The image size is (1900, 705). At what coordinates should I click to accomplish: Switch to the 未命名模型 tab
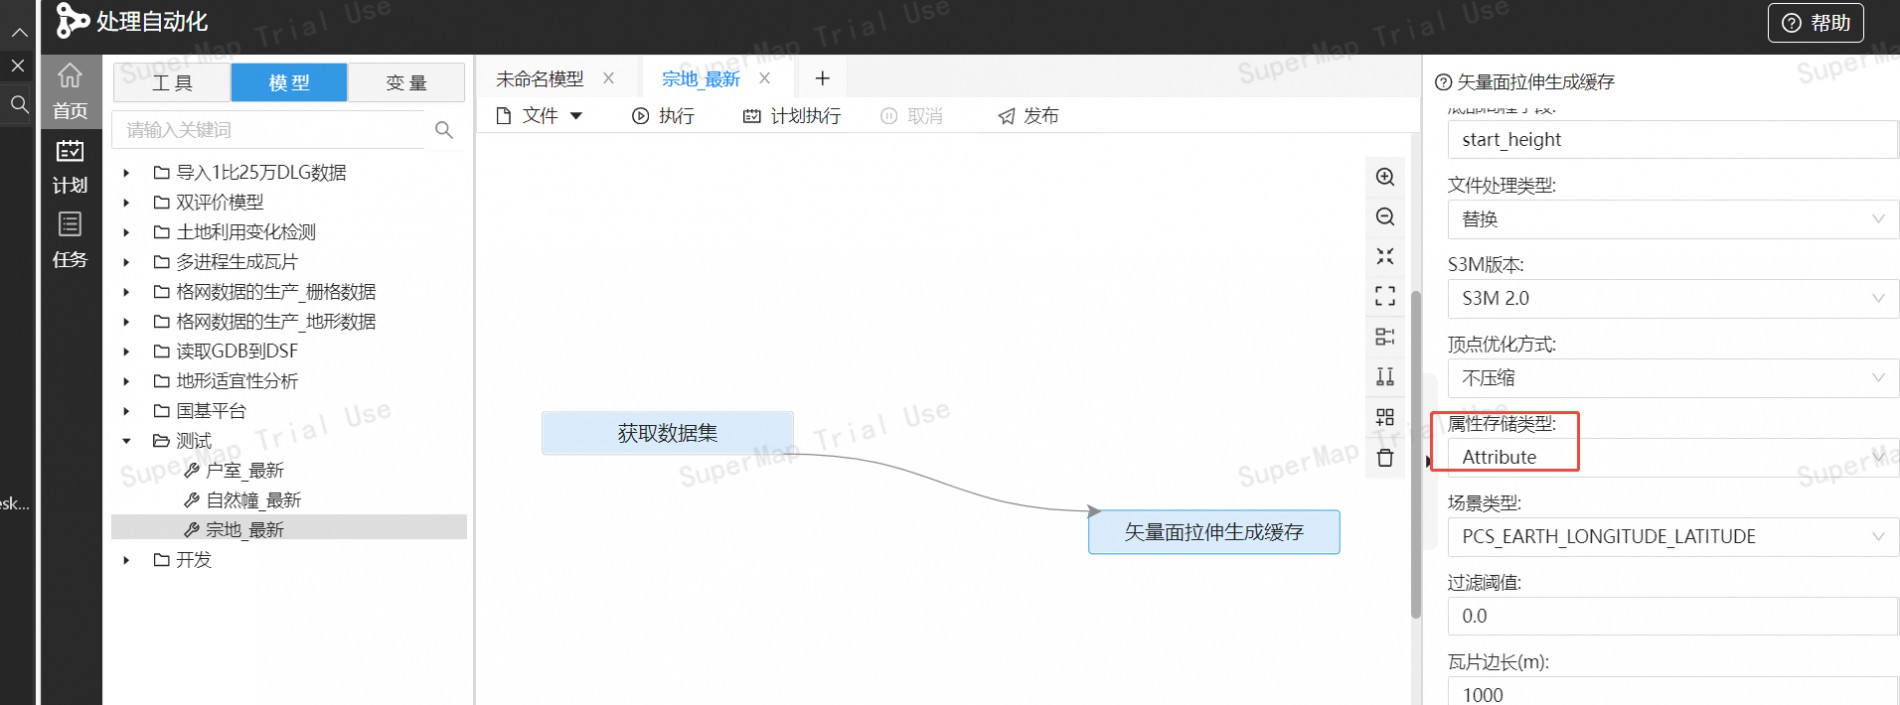(x=540, y=79)
